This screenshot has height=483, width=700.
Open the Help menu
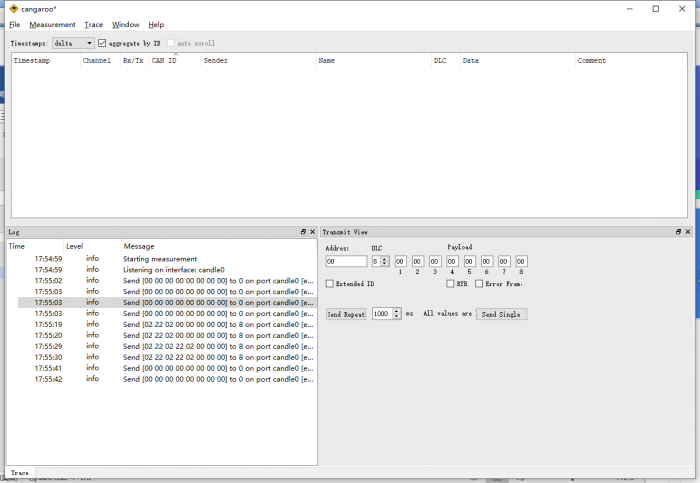click(x=156, y=25)
